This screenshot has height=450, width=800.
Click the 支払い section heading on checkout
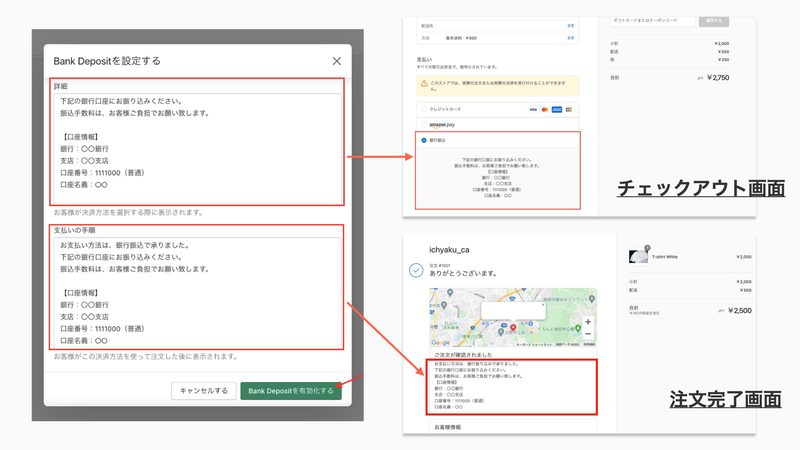pyautogui.click(x=424, y=60)
